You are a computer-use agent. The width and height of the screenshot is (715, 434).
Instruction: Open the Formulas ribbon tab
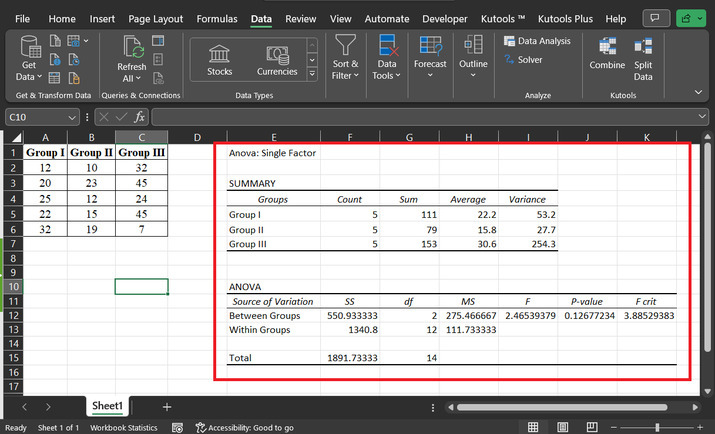(x=217, y=18)
